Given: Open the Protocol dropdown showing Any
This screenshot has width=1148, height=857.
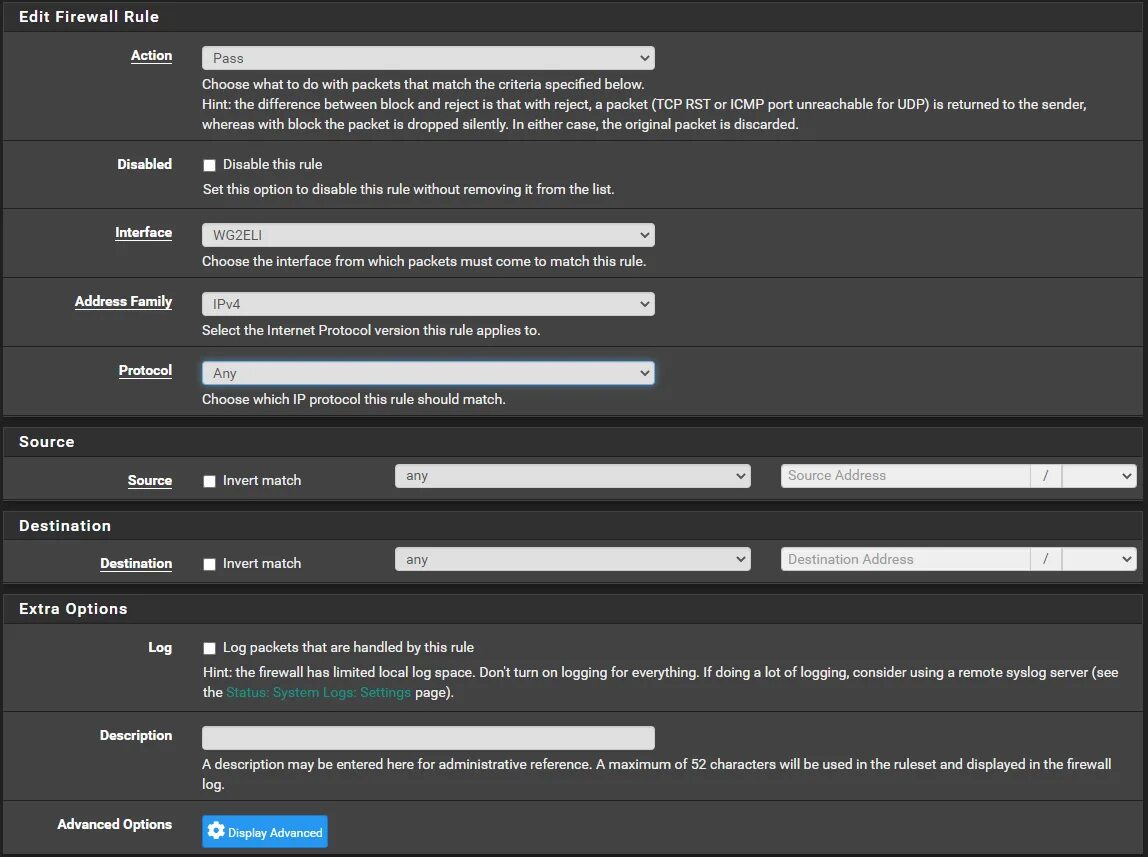Looking at the screenshot, I should point(428,373).
